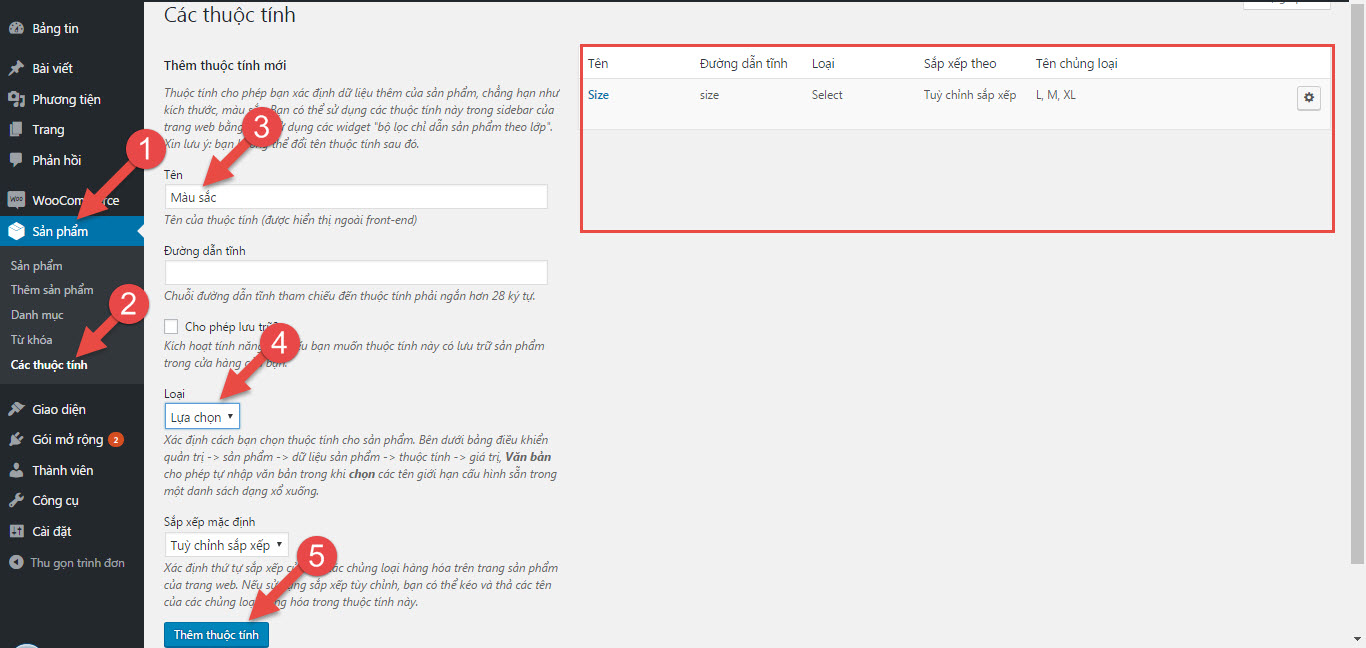Click the Phương tiện media icon
Viewport: 1366px width, 648px height.
(x=16, y=99)
